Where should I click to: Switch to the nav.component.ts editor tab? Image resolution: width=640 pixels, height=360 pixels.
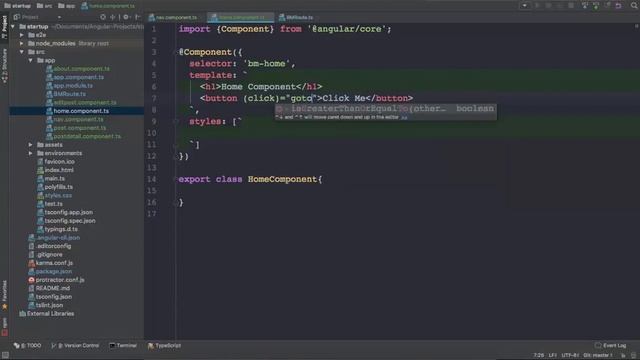pyautogui.click(x=173, y=18)
